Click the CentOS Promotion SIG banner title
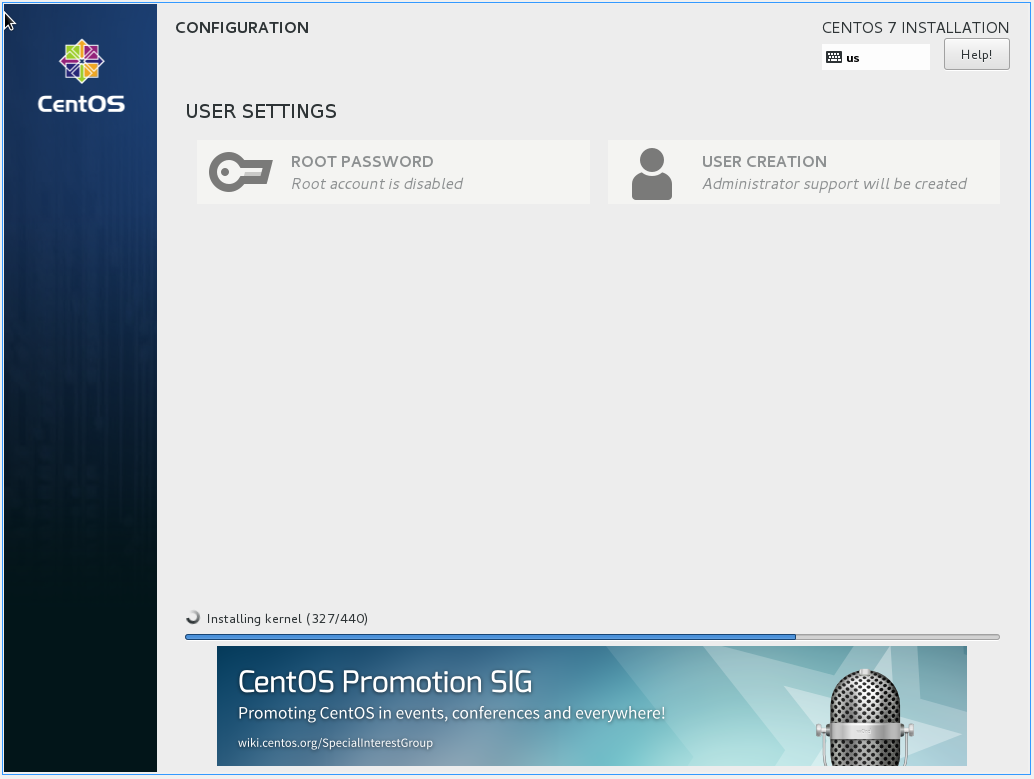1034x779 pixels. pyautogui.click(x=385, y=682)
